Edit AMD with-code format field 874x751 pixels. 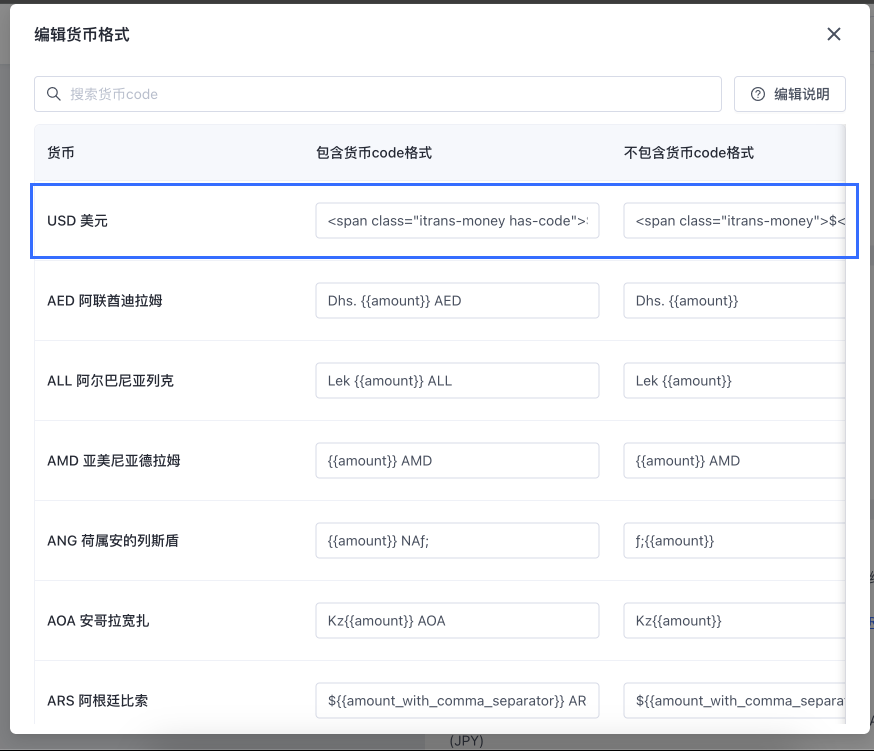point(457,461)
